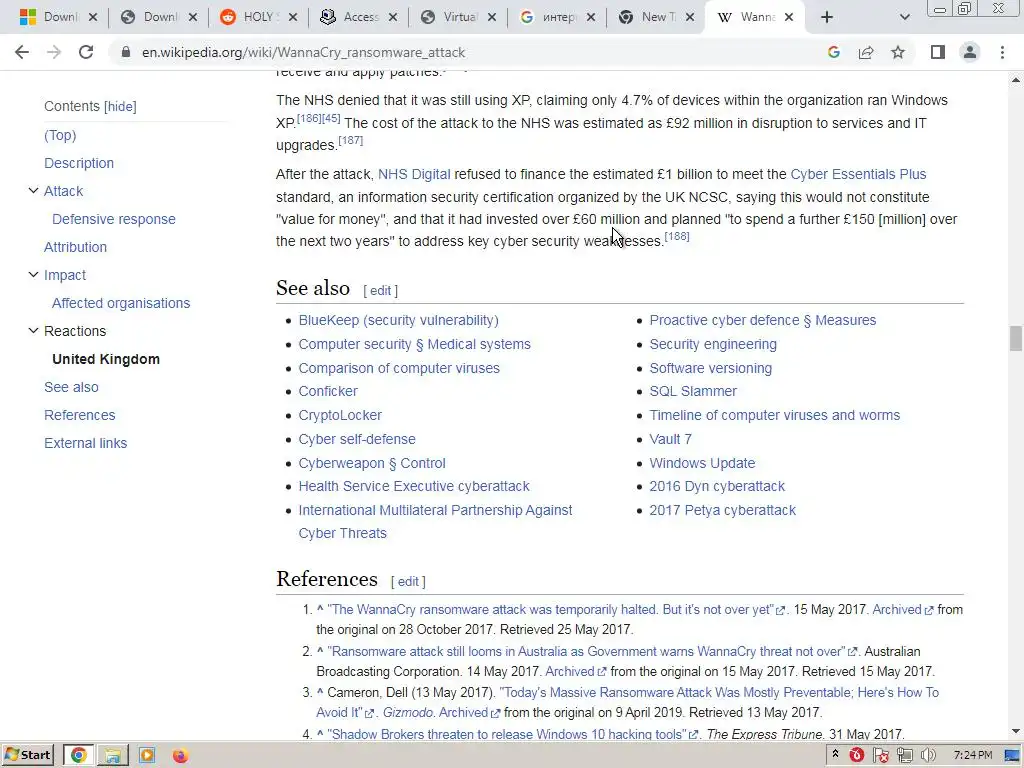Open the Windows Start button
Screen dimensions: 1024x768
pyautogui.click(x=27, y=755)
